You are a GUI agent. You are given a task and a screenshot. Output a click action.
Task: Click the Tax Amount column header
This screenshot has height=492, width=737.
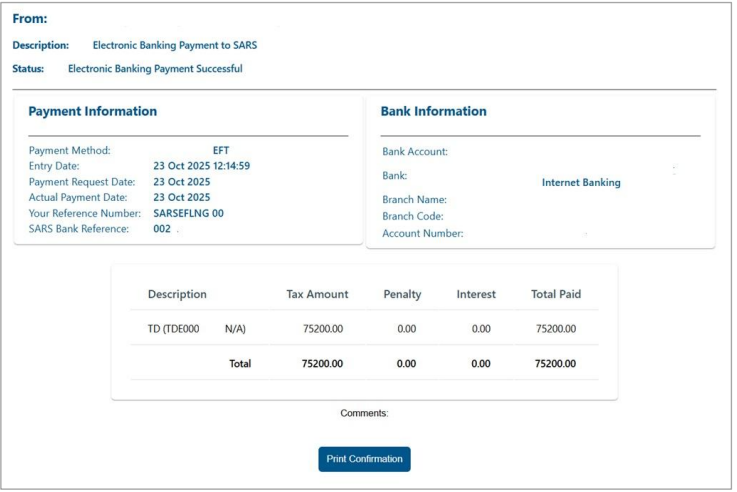(317, 294)
